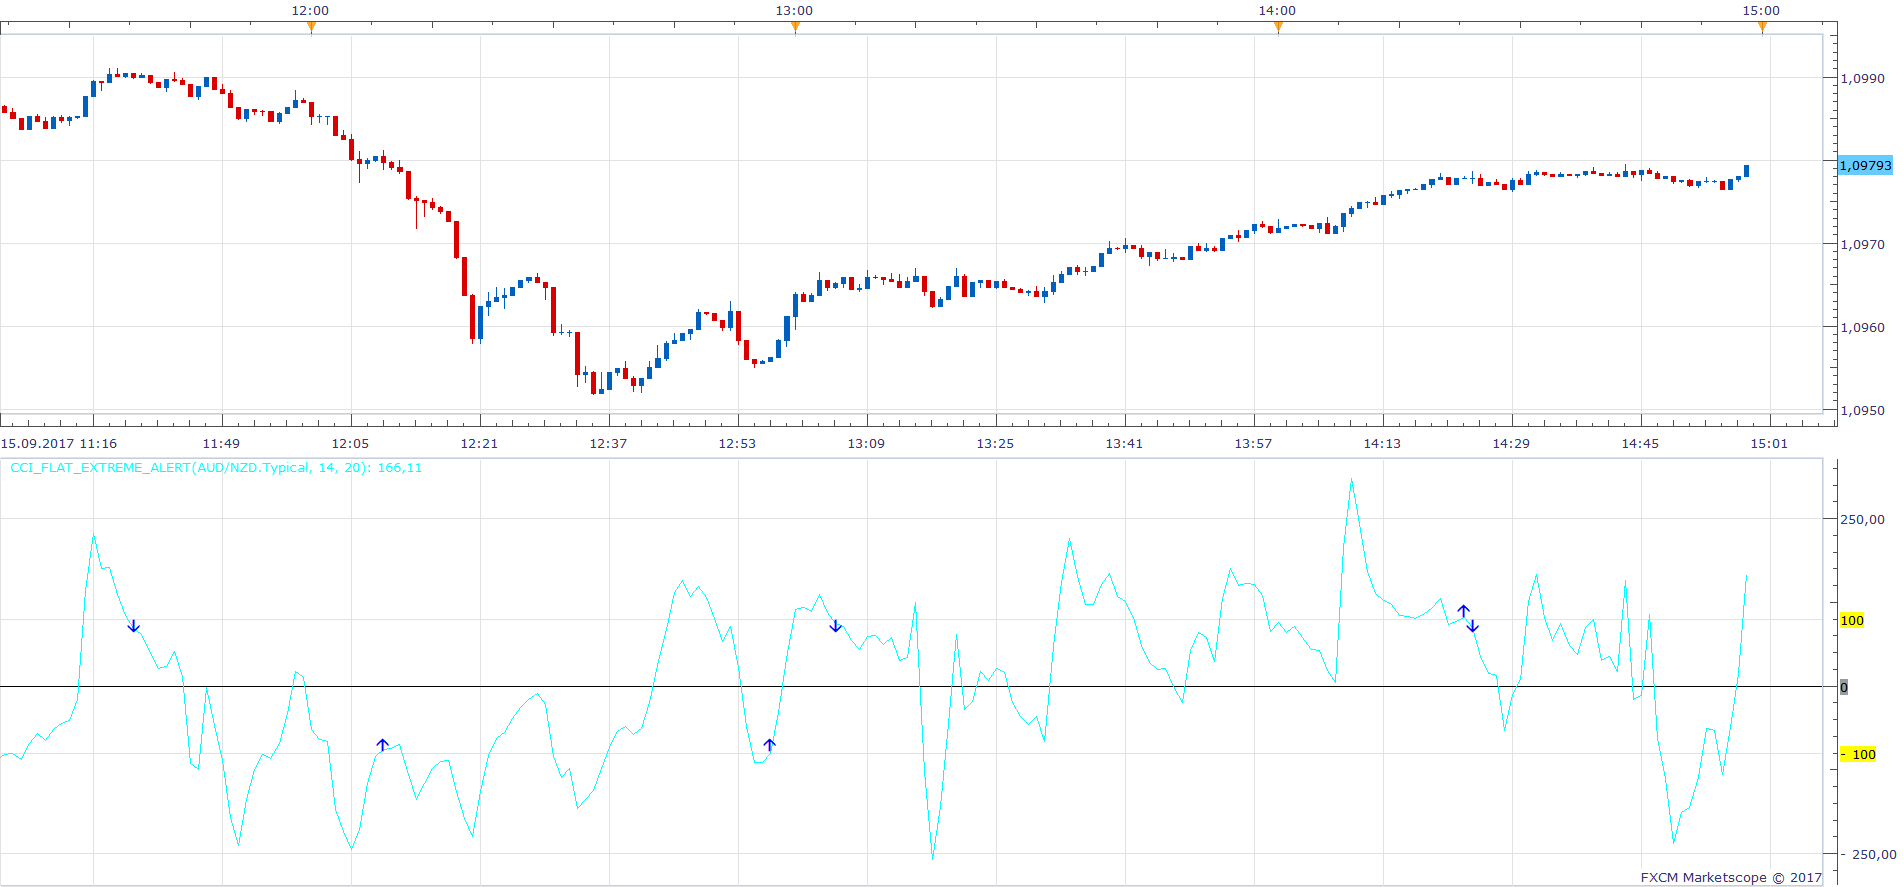Select the current price label 1,09793
Image resolution: width=1903 pixels, height=887 pixels.
coord(1866,165)
